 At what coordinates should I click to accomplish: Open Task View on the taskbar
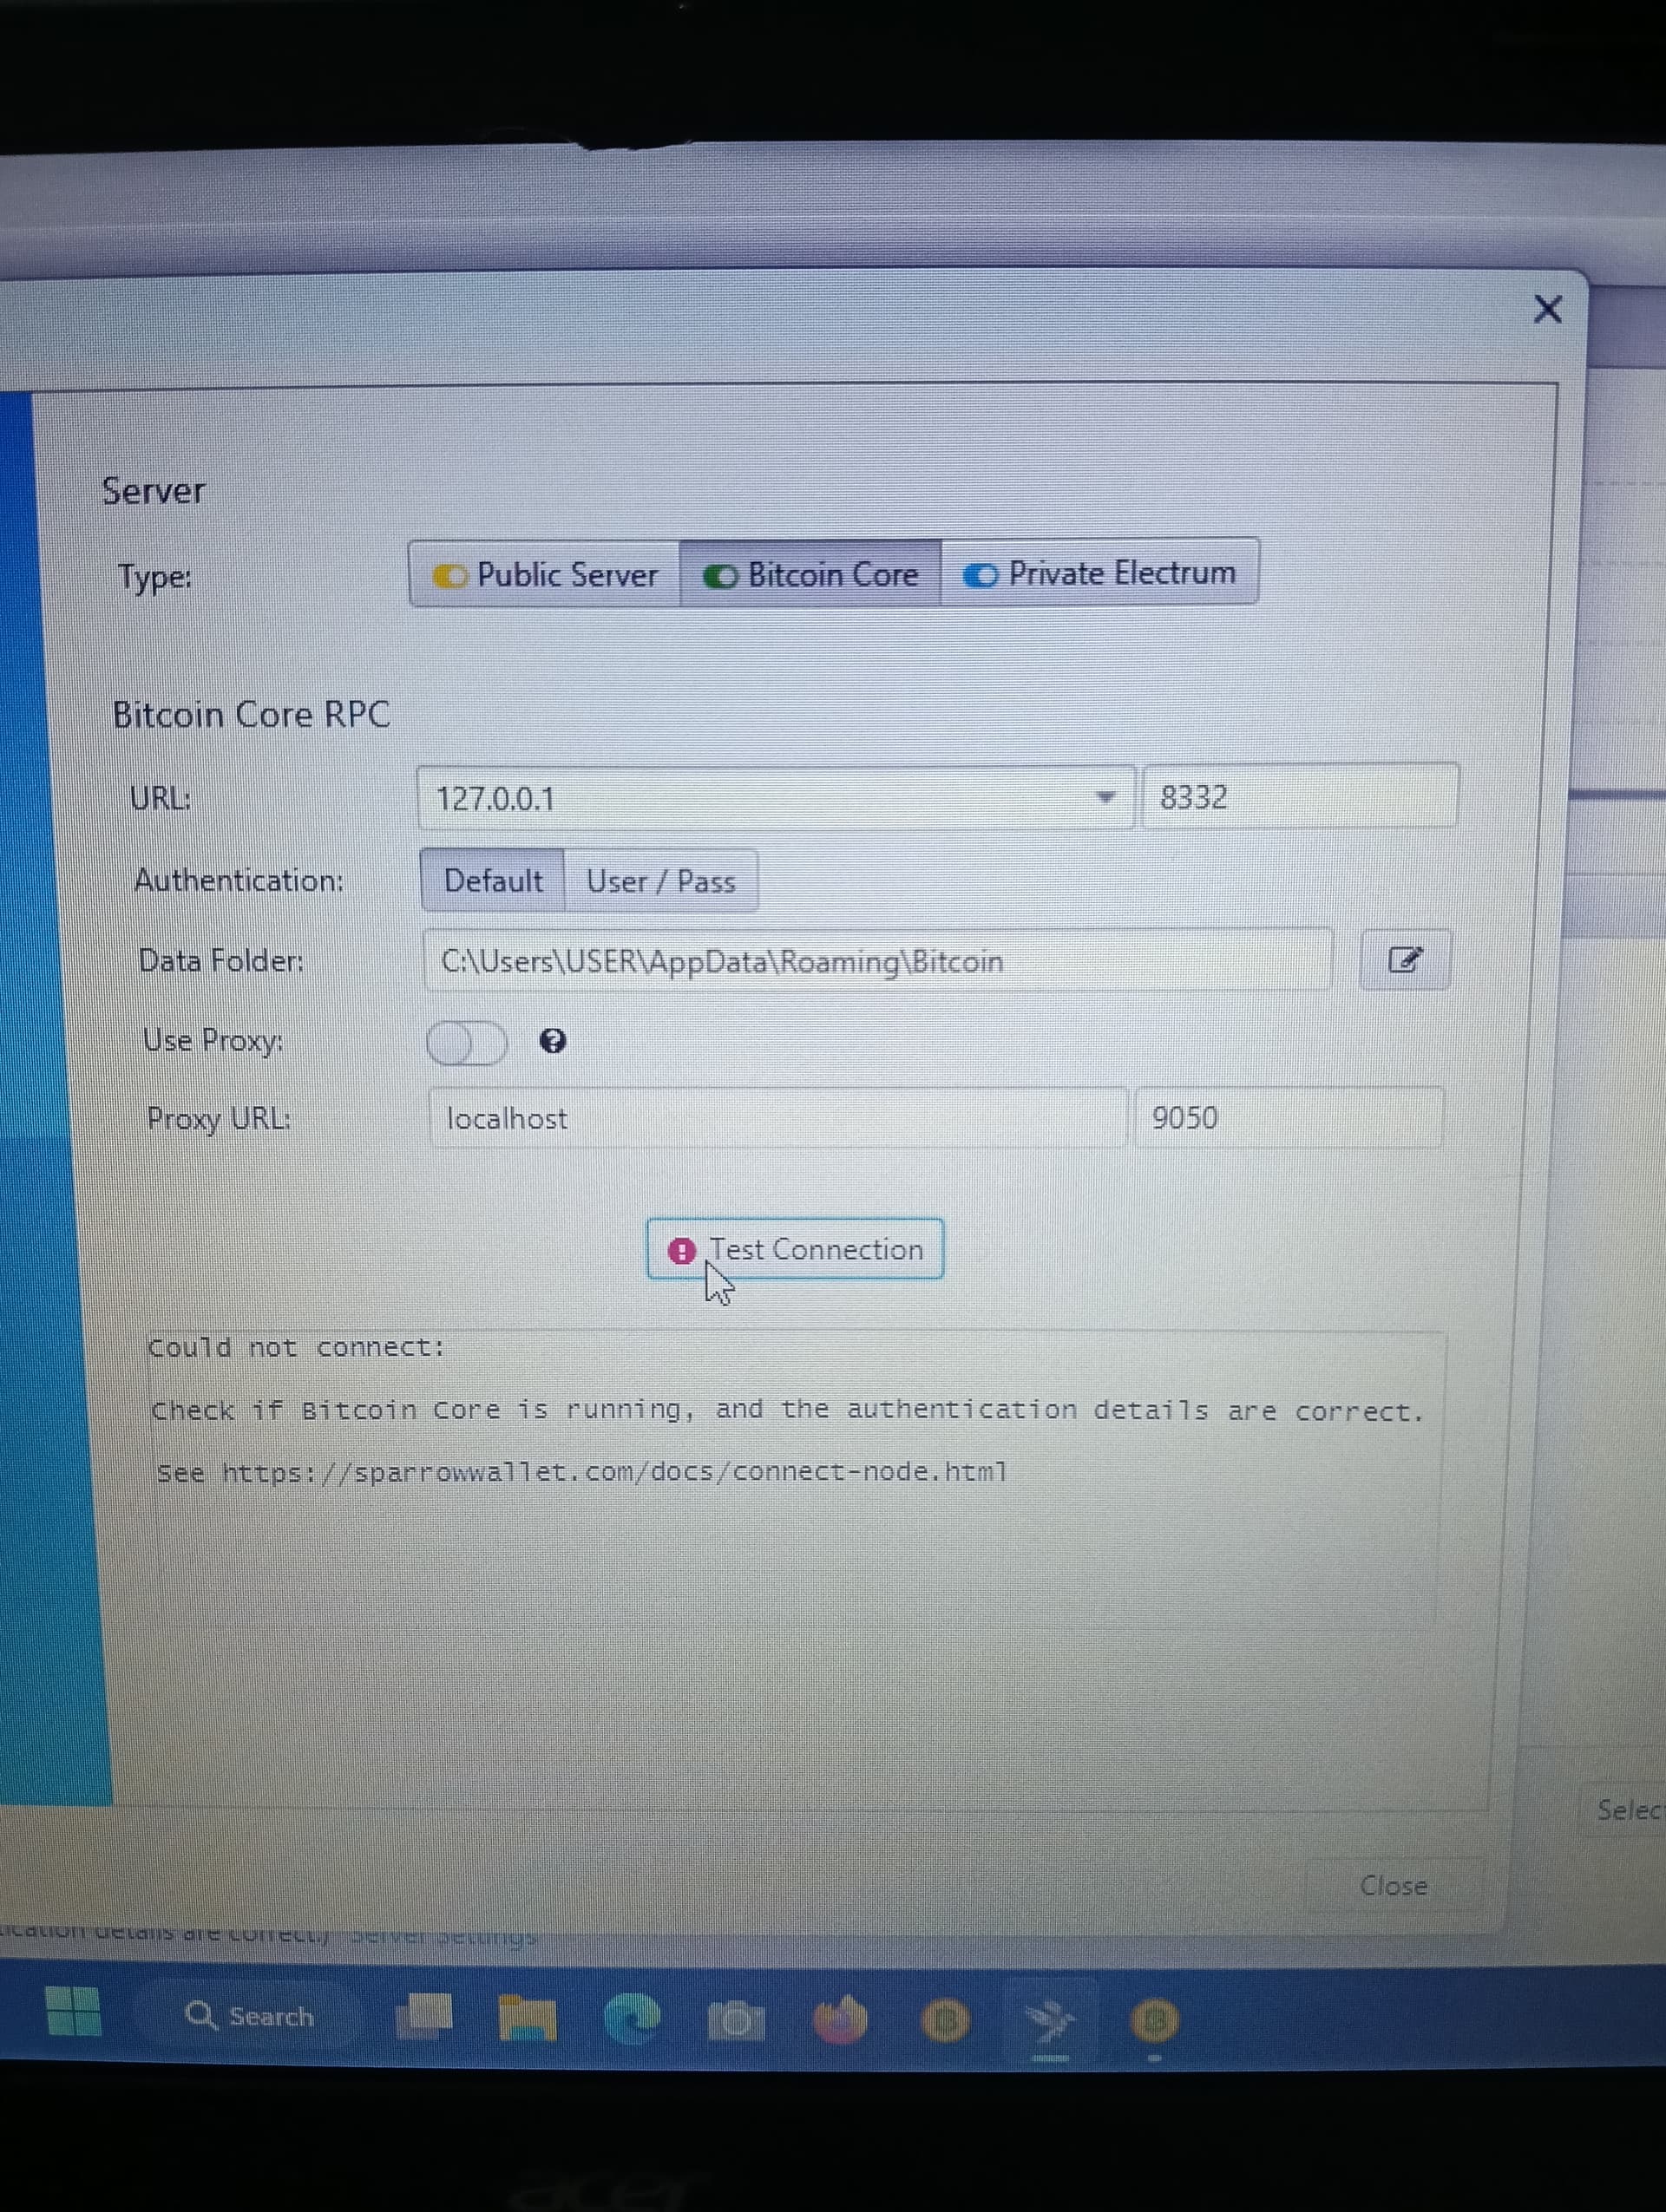424,2016
